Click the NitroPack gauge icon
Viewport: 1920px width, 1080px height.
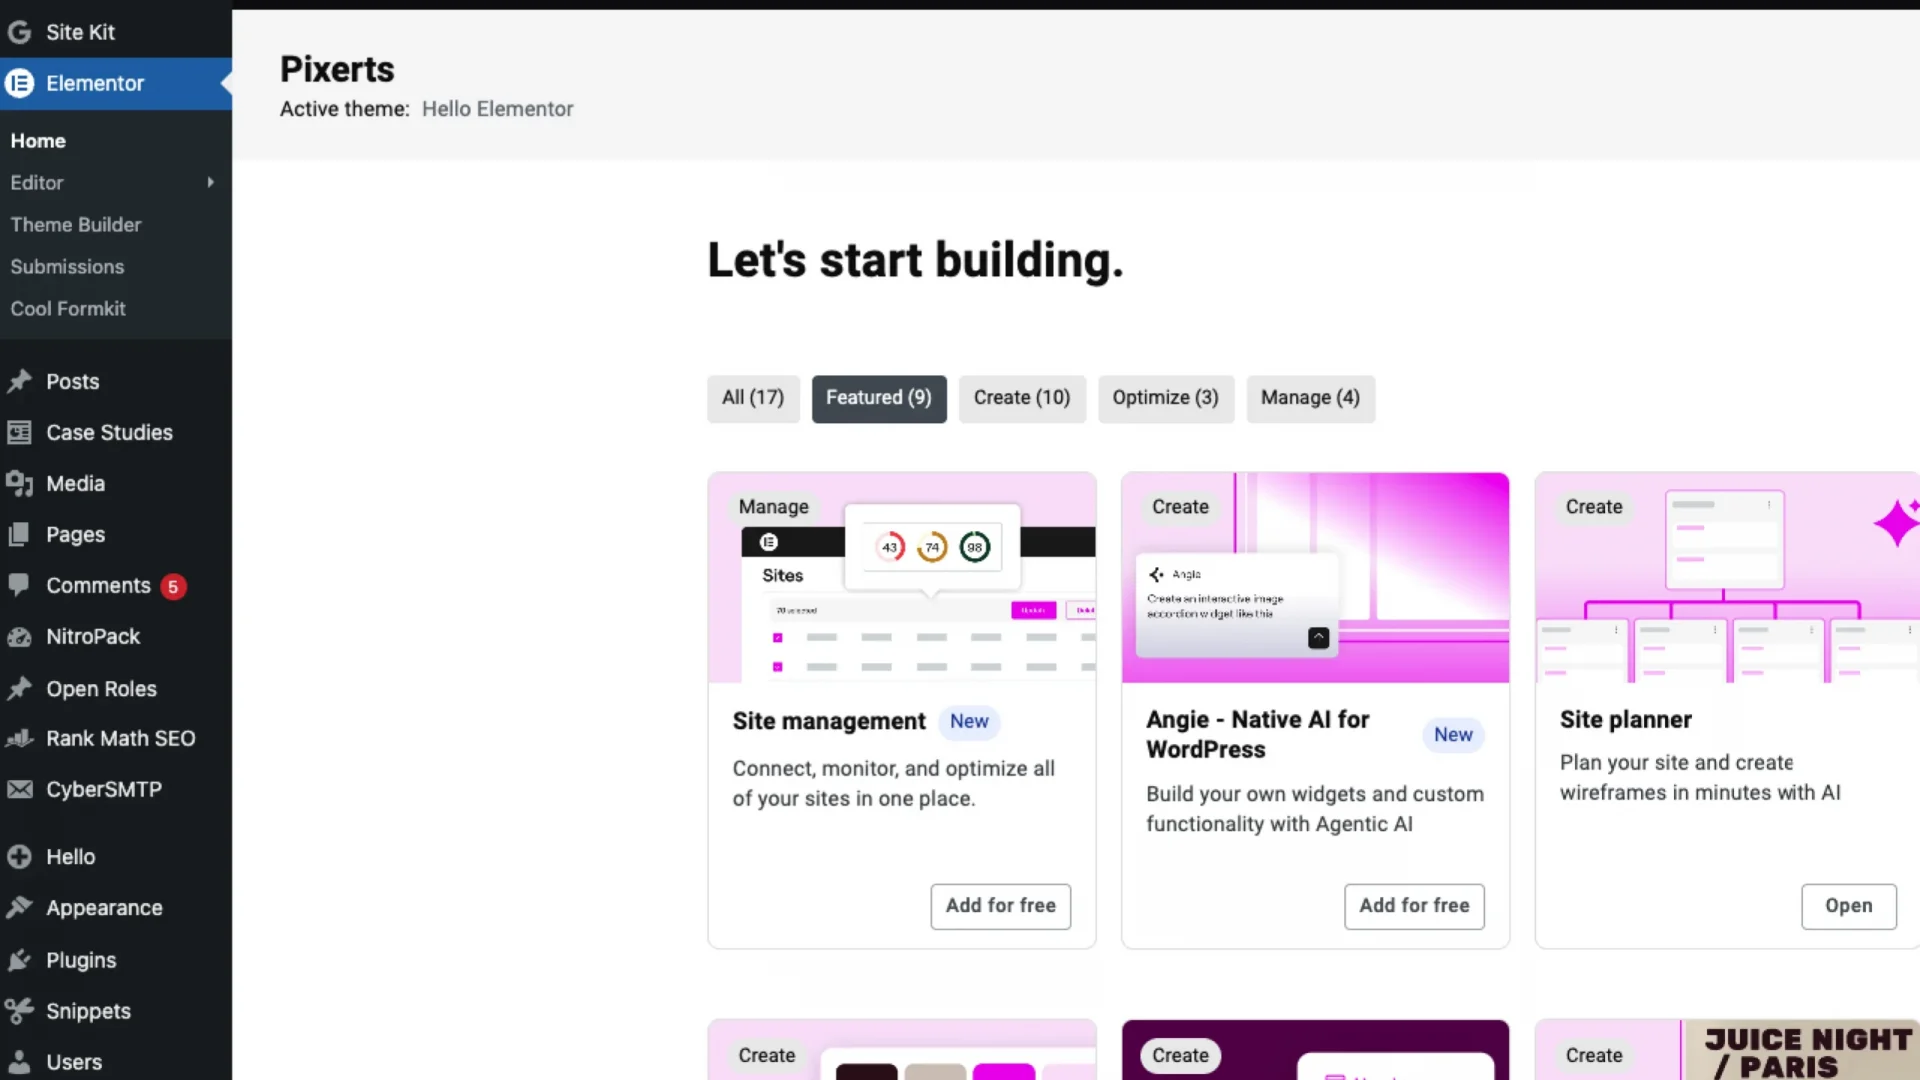19,636
